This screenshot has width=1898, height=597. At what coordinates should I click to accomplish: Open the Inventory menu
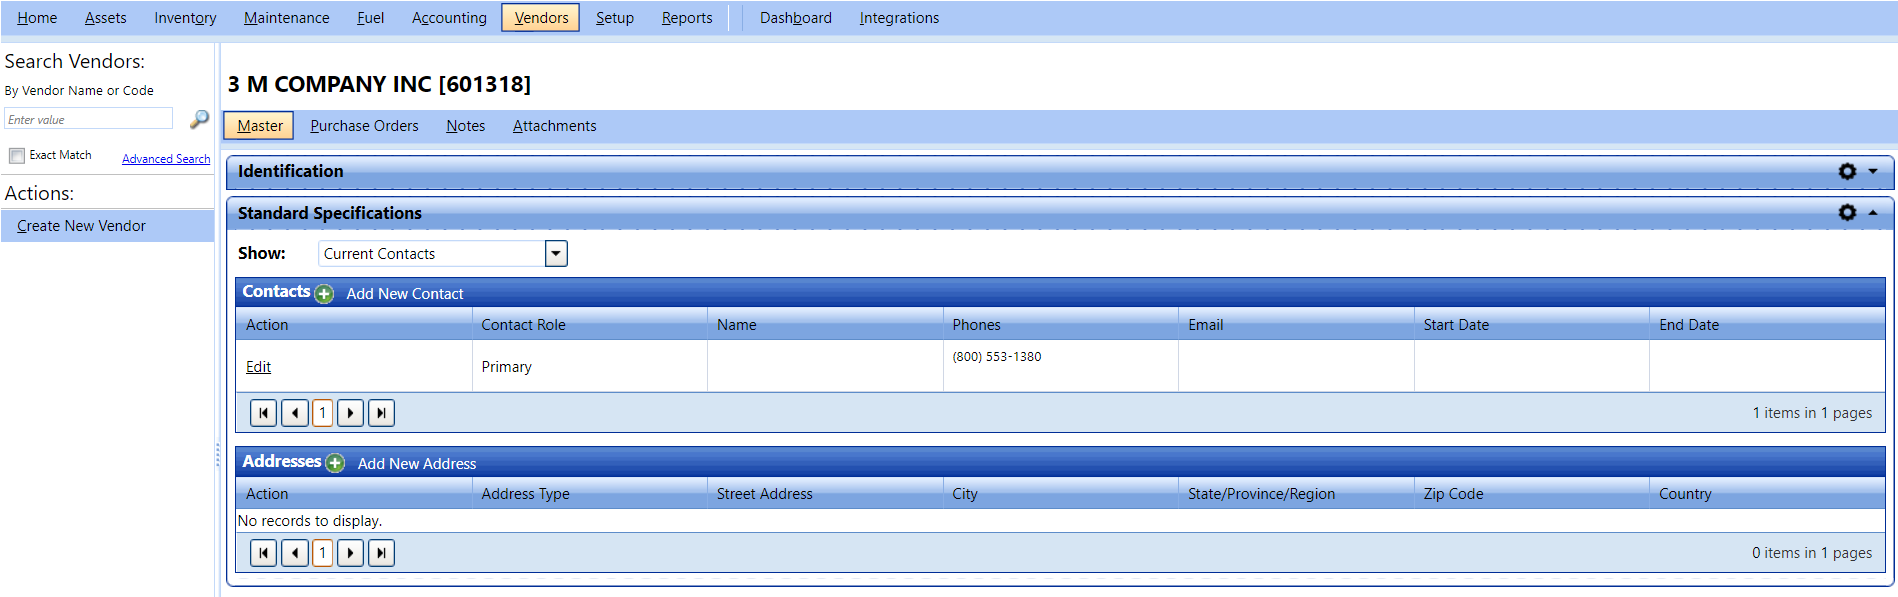[x=185, y=18]
